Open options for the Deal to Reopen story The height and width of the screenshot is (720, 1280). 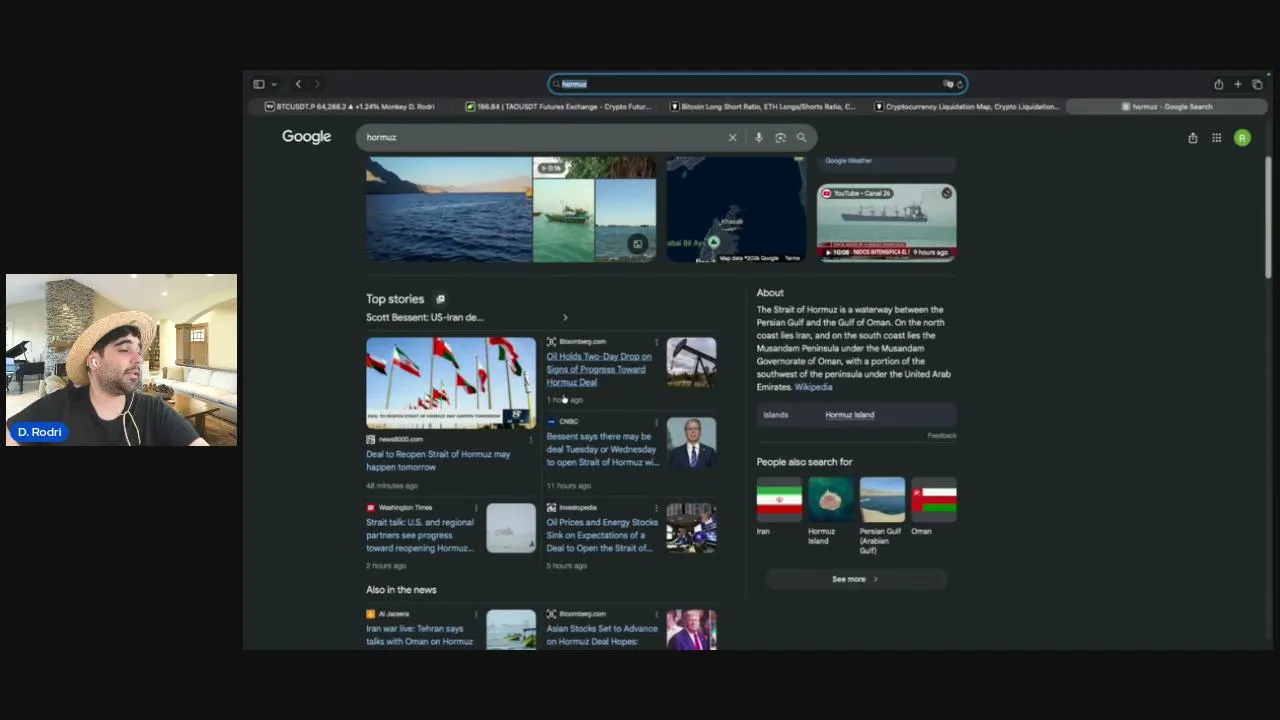tap(530, 440)
